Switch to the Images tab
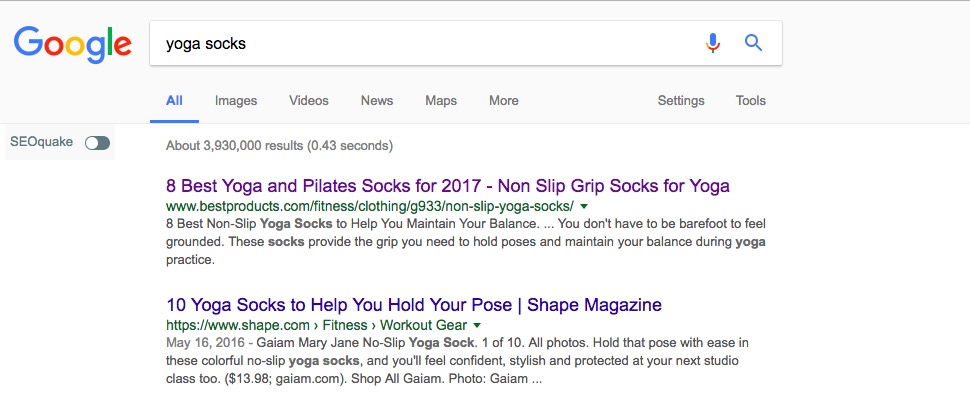 (236, 100)
